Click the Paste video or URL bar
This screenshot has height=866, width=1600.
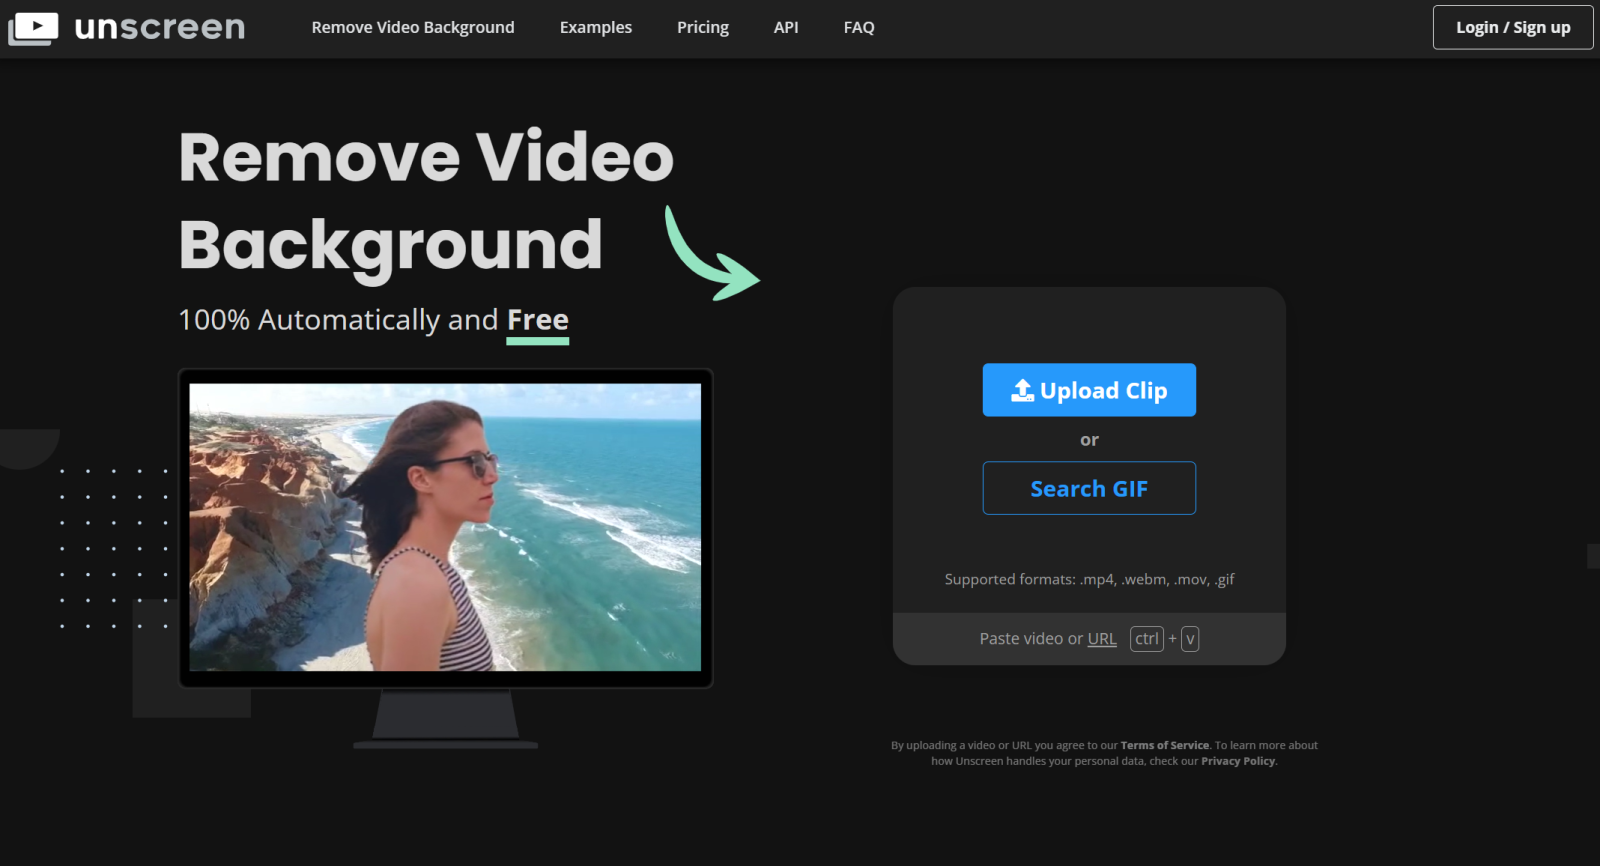point(1089,639)
